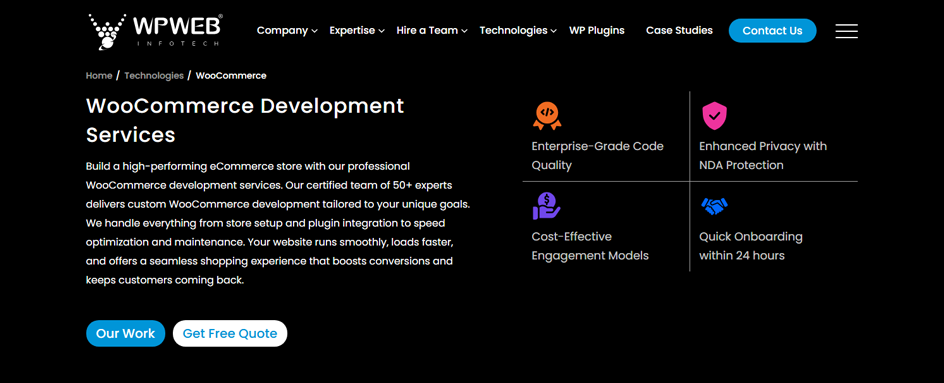This screenshot has height=383, width=944.
Task: Click Quick Onboarding within 24 hours text
Action: click(751, 246)
